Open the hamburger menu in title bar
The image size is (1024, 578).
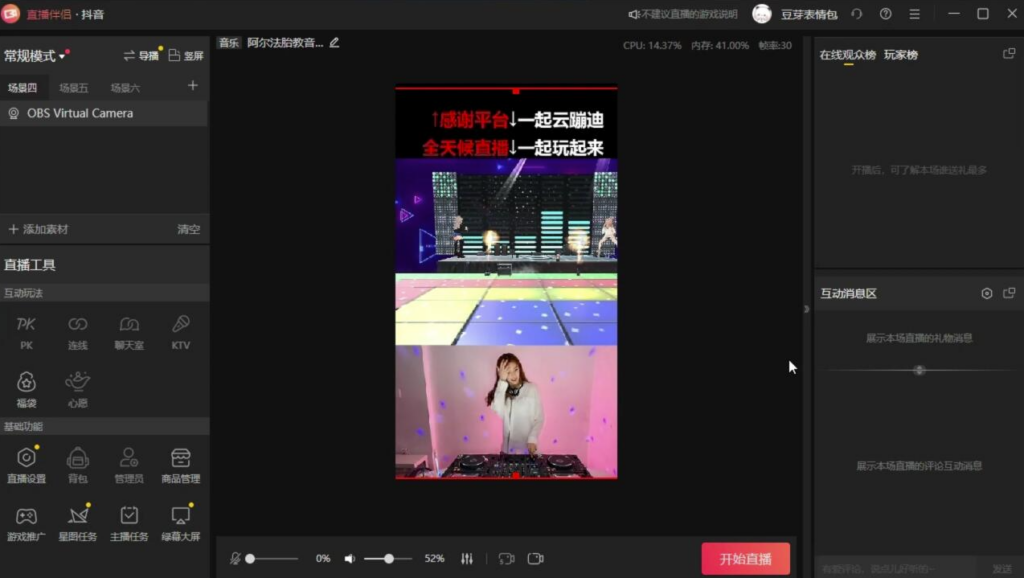point(914,14)
